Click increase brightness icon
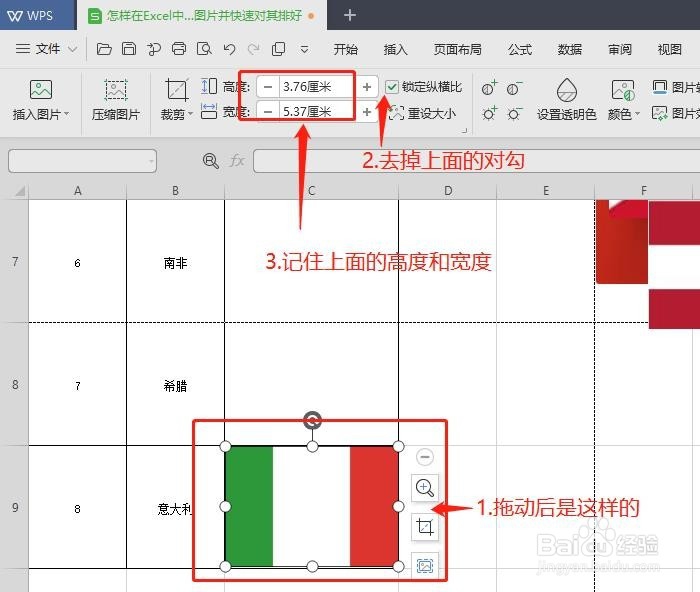 tap(489, 113)
